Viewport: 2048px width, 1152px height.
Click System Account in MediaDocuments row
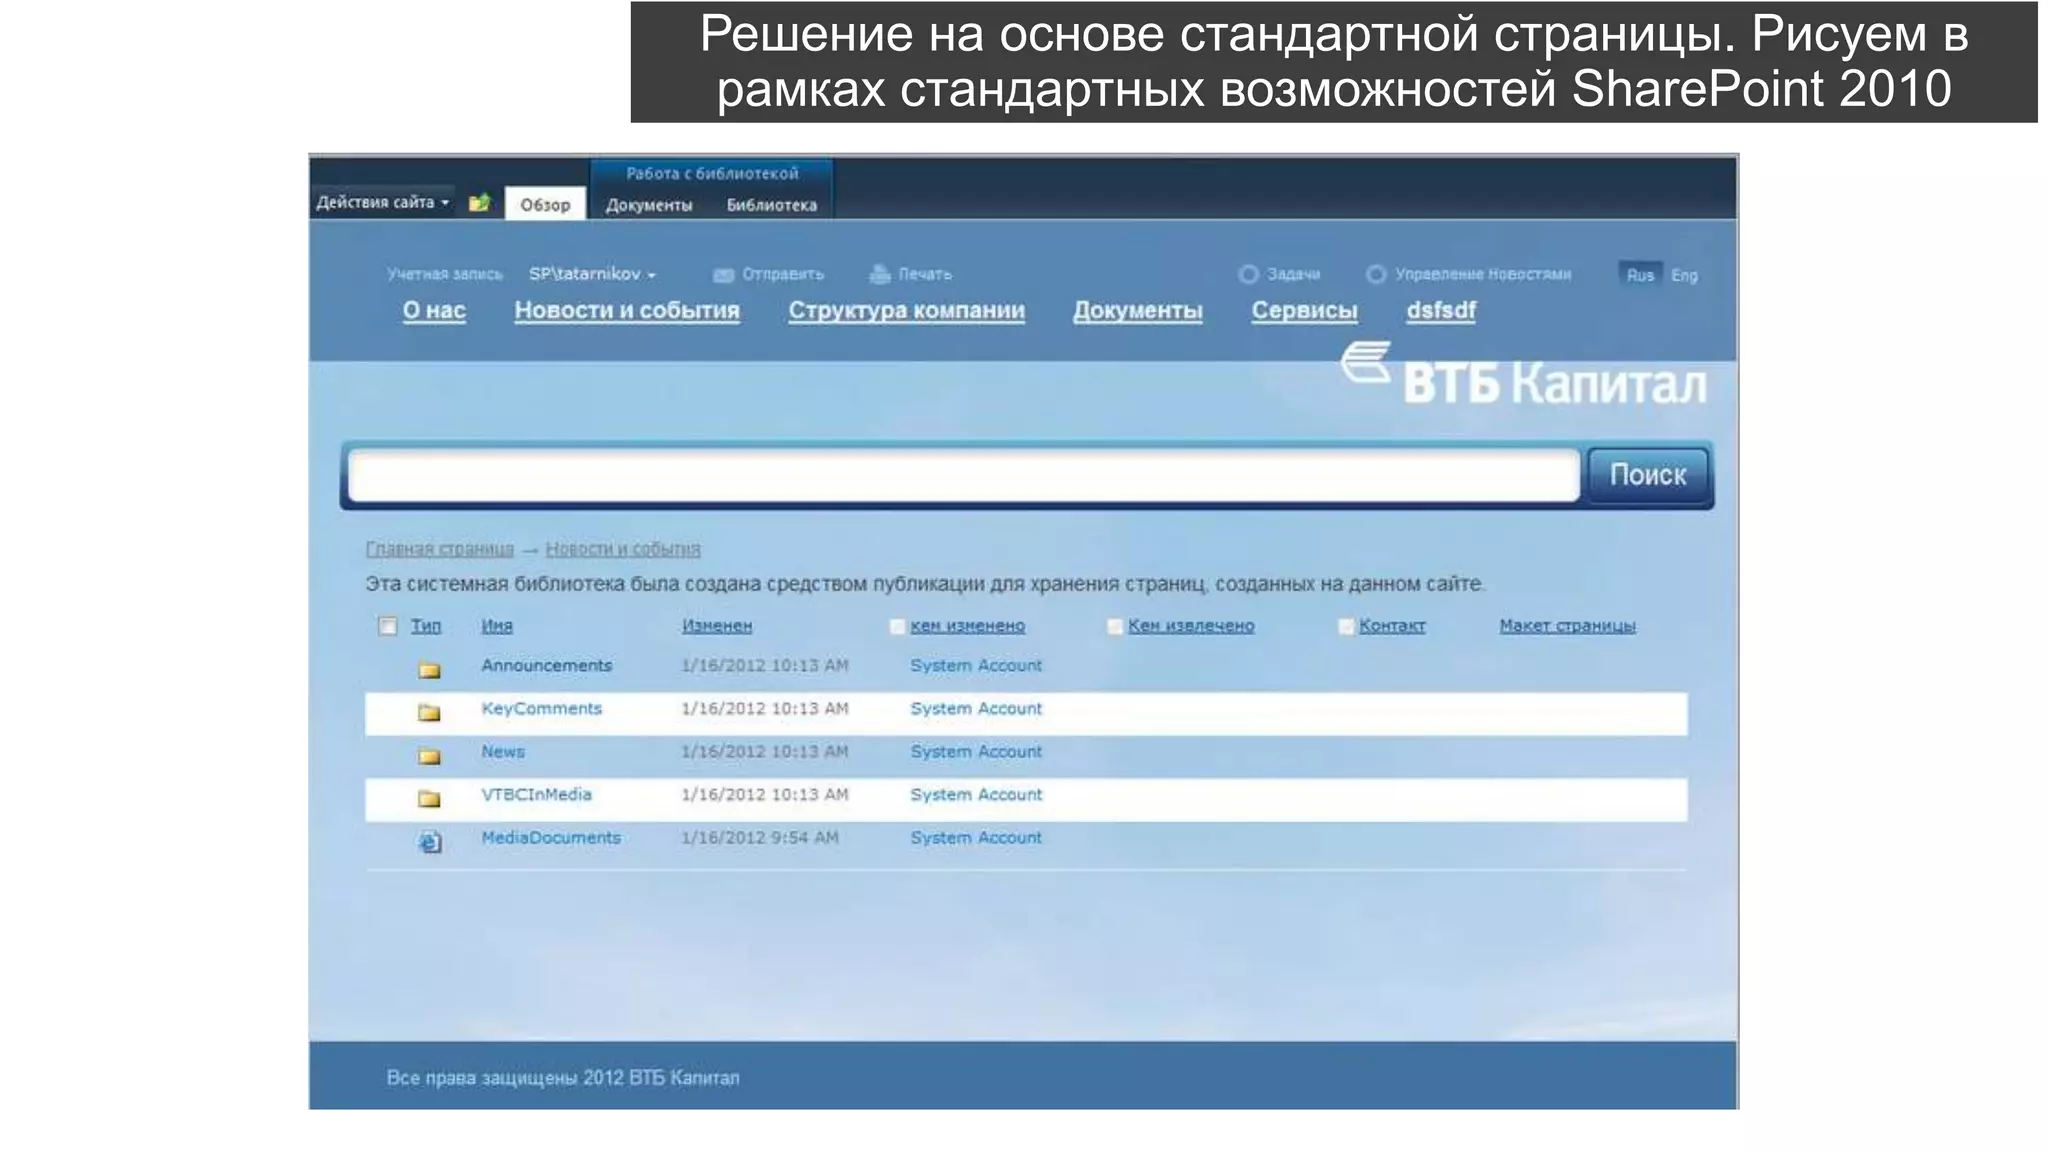click(976, 837)
